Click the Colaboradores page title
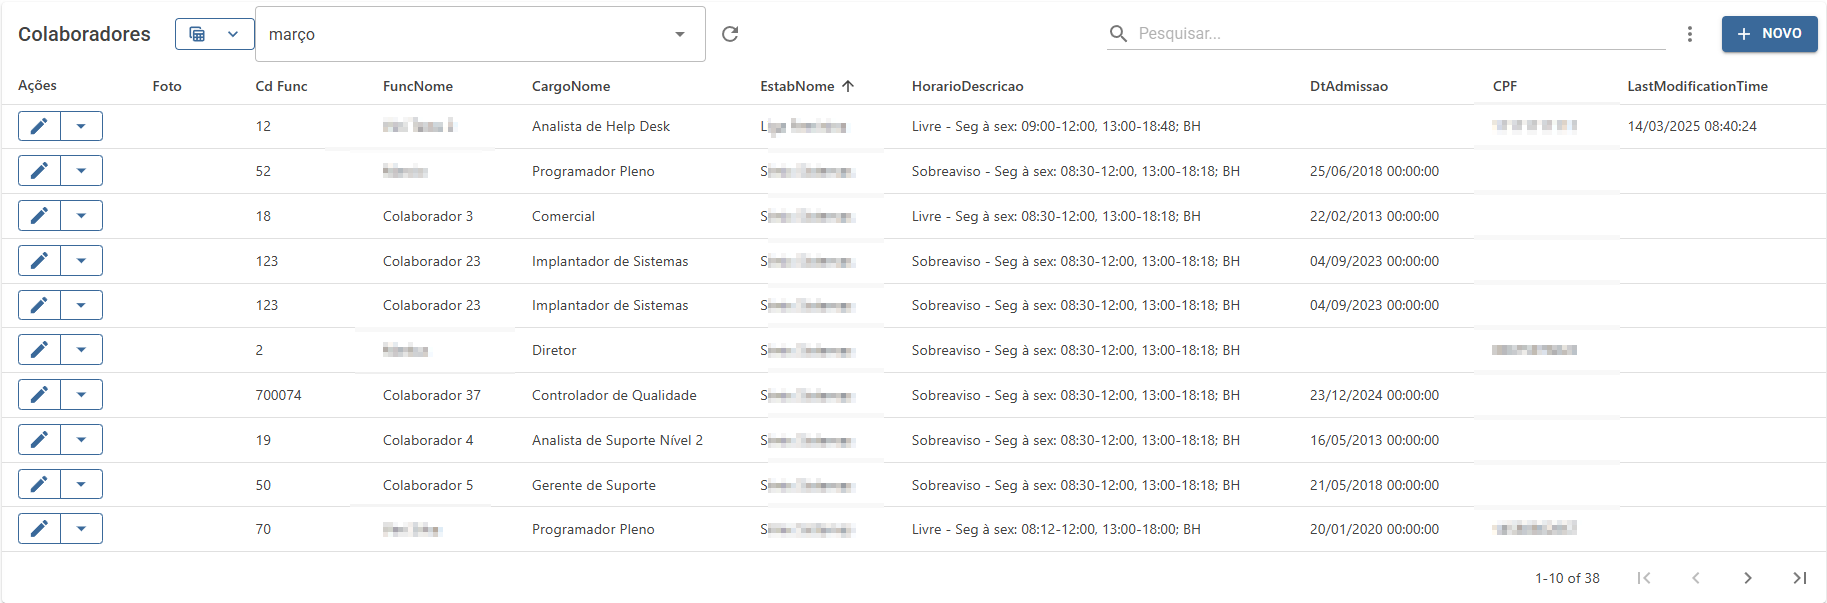1827x603 pixels. click(84, 34)
